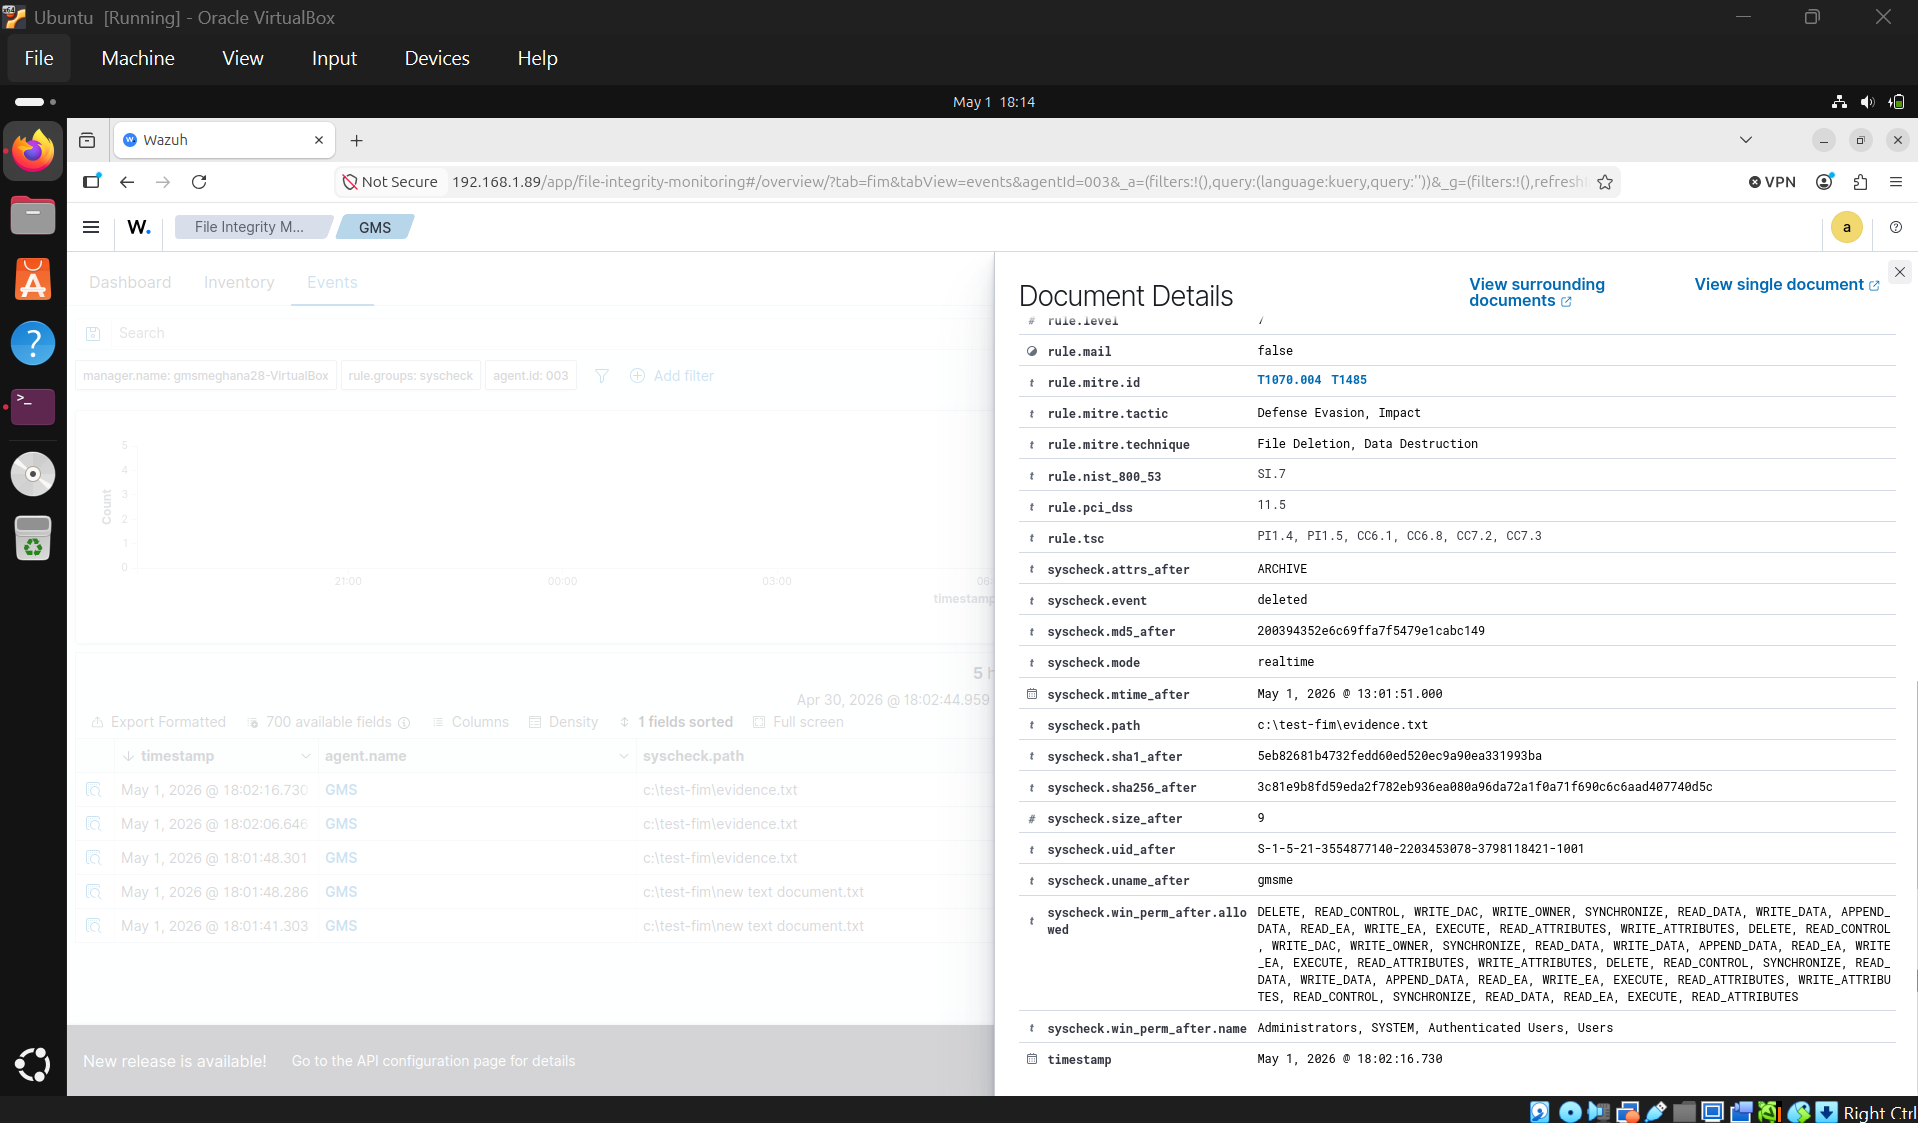Open Trash from Ubuntu dock
The width and height of the screenshot is (1918, 1123).
pos(33,538)
